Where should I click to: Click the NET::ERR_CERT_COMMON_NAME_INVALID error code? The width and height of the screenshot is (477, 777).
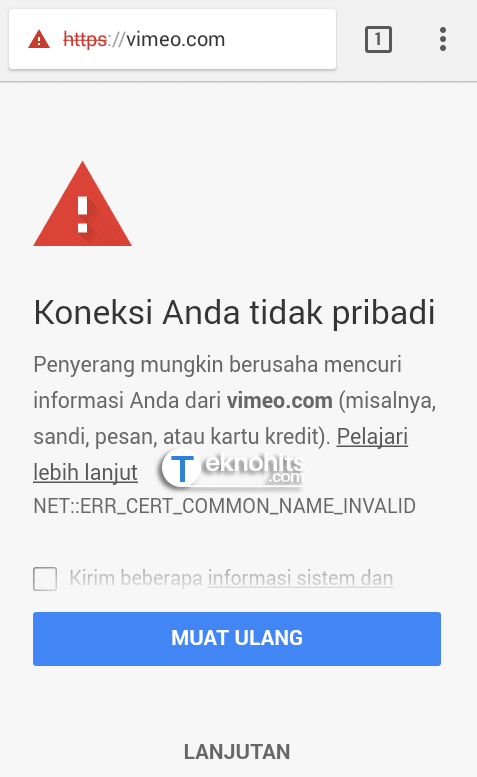pos(224,506)
